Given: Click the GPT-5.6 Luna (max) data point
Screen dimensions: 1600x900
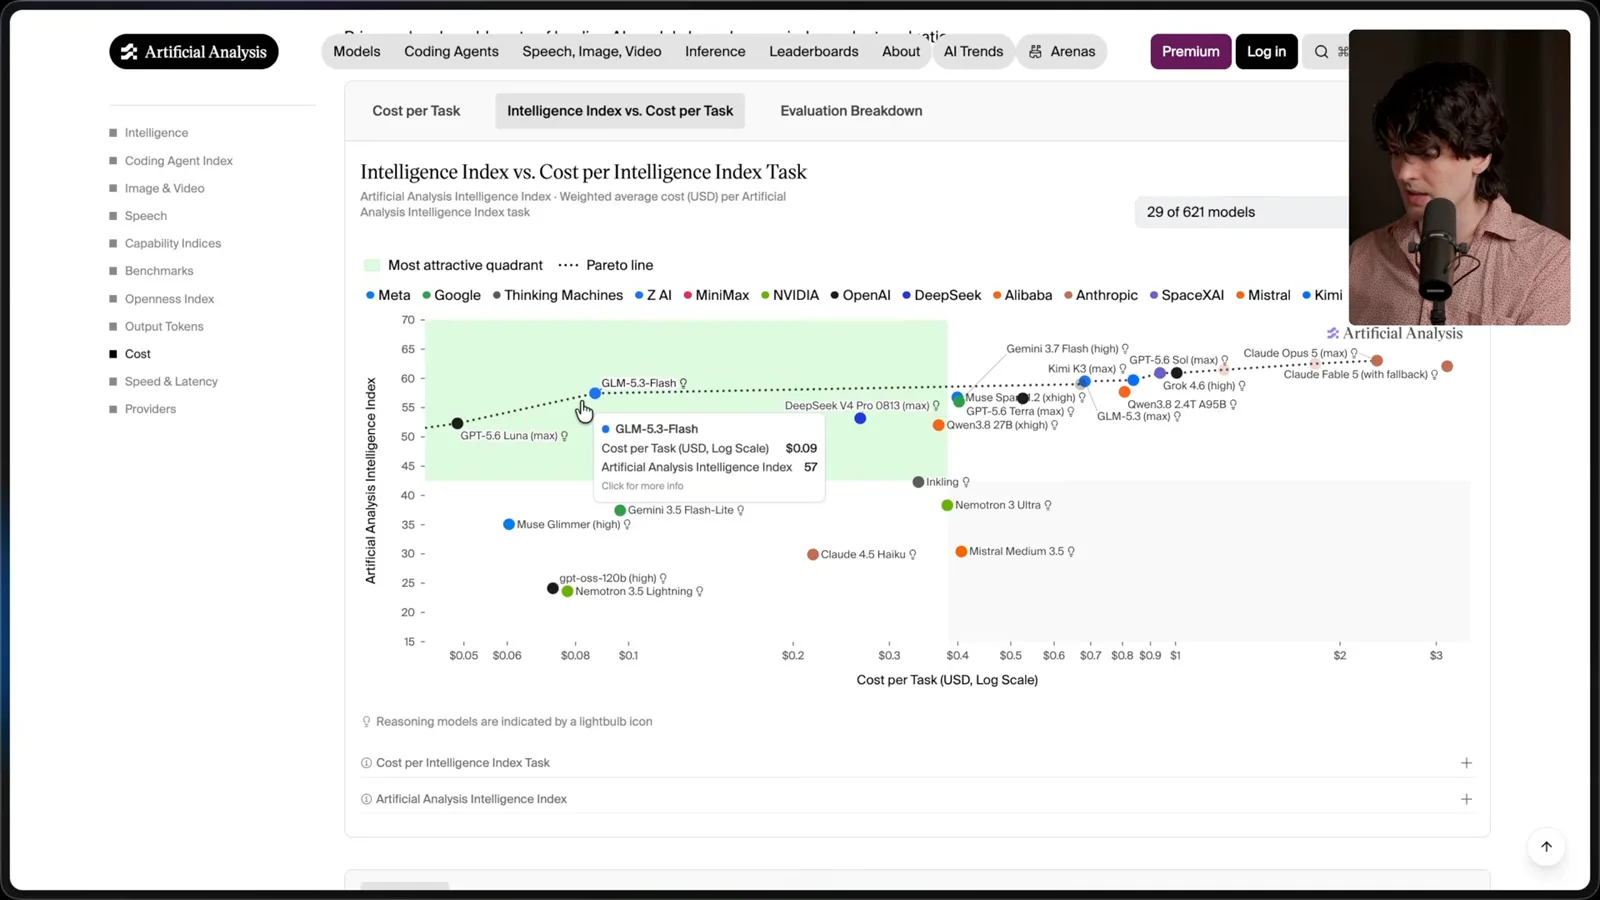Looking at the screenshot, I should tap(457, 424).
